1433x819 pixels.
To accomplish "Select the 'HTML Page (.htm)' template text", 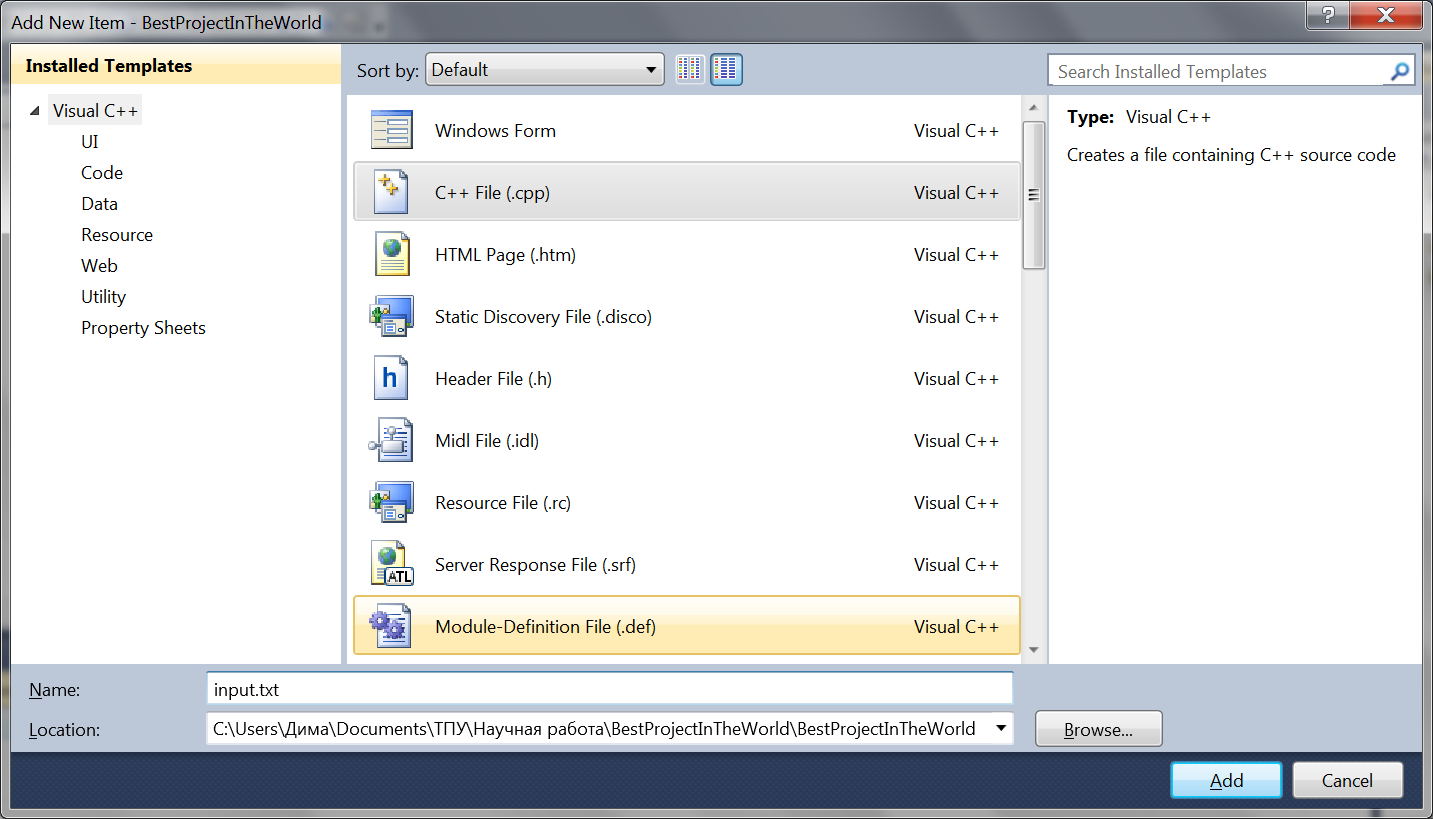I will pyautogui.click(x=505, y=255).
